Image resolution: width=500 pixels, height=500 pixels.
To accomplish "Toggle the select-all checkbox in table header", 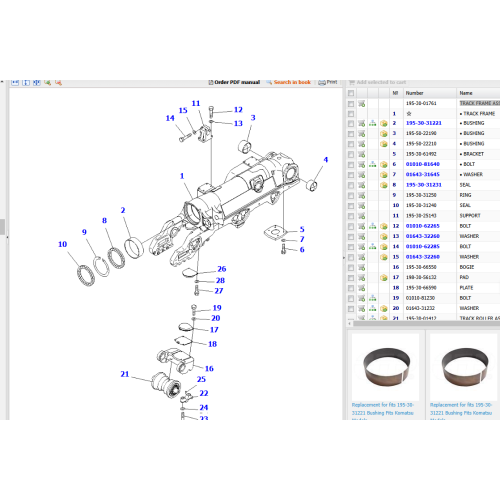I will 351,93.
